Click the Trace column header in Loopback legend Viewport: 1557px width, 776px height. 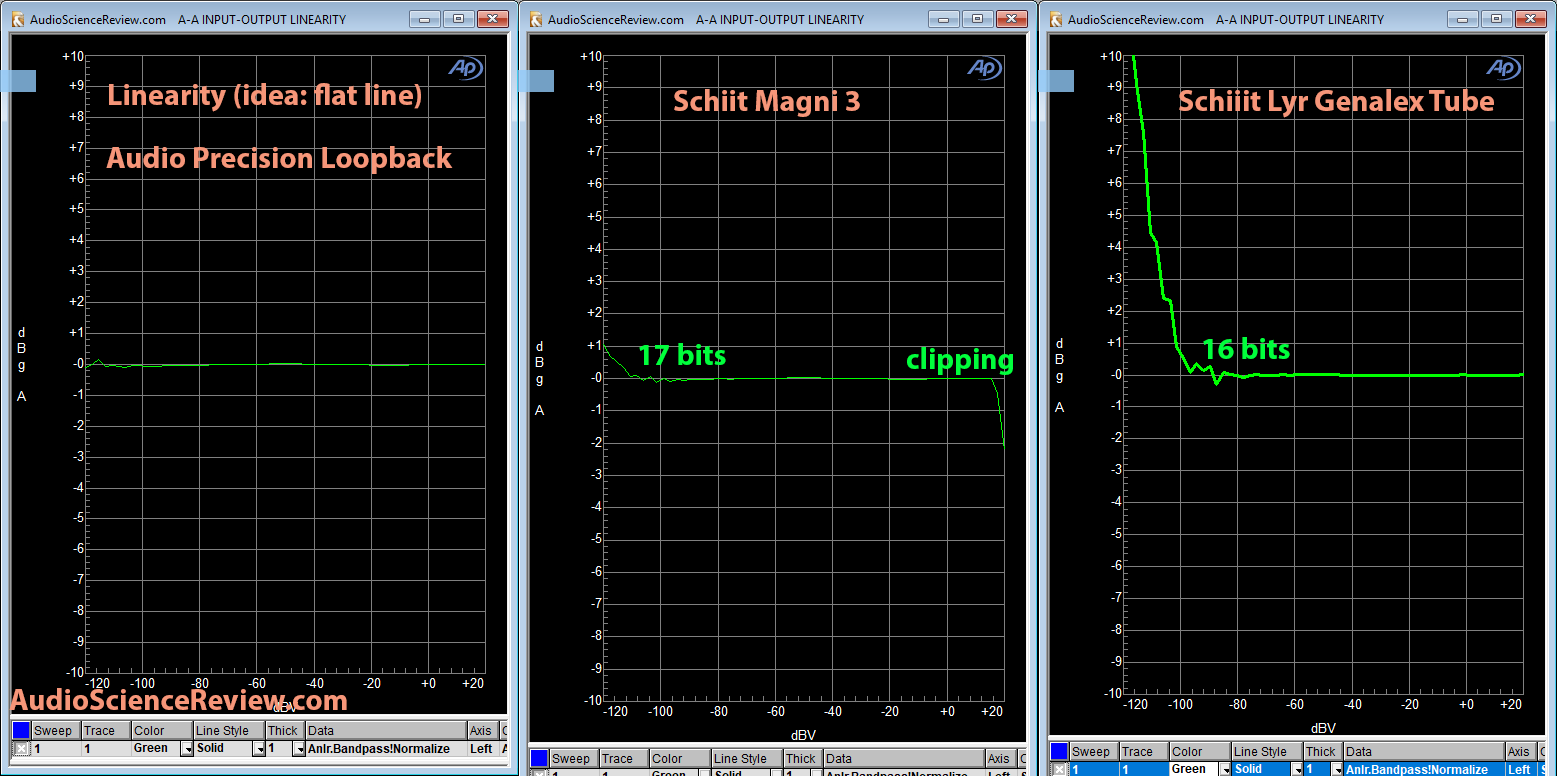pyautogui.click(x=105, y=731)
